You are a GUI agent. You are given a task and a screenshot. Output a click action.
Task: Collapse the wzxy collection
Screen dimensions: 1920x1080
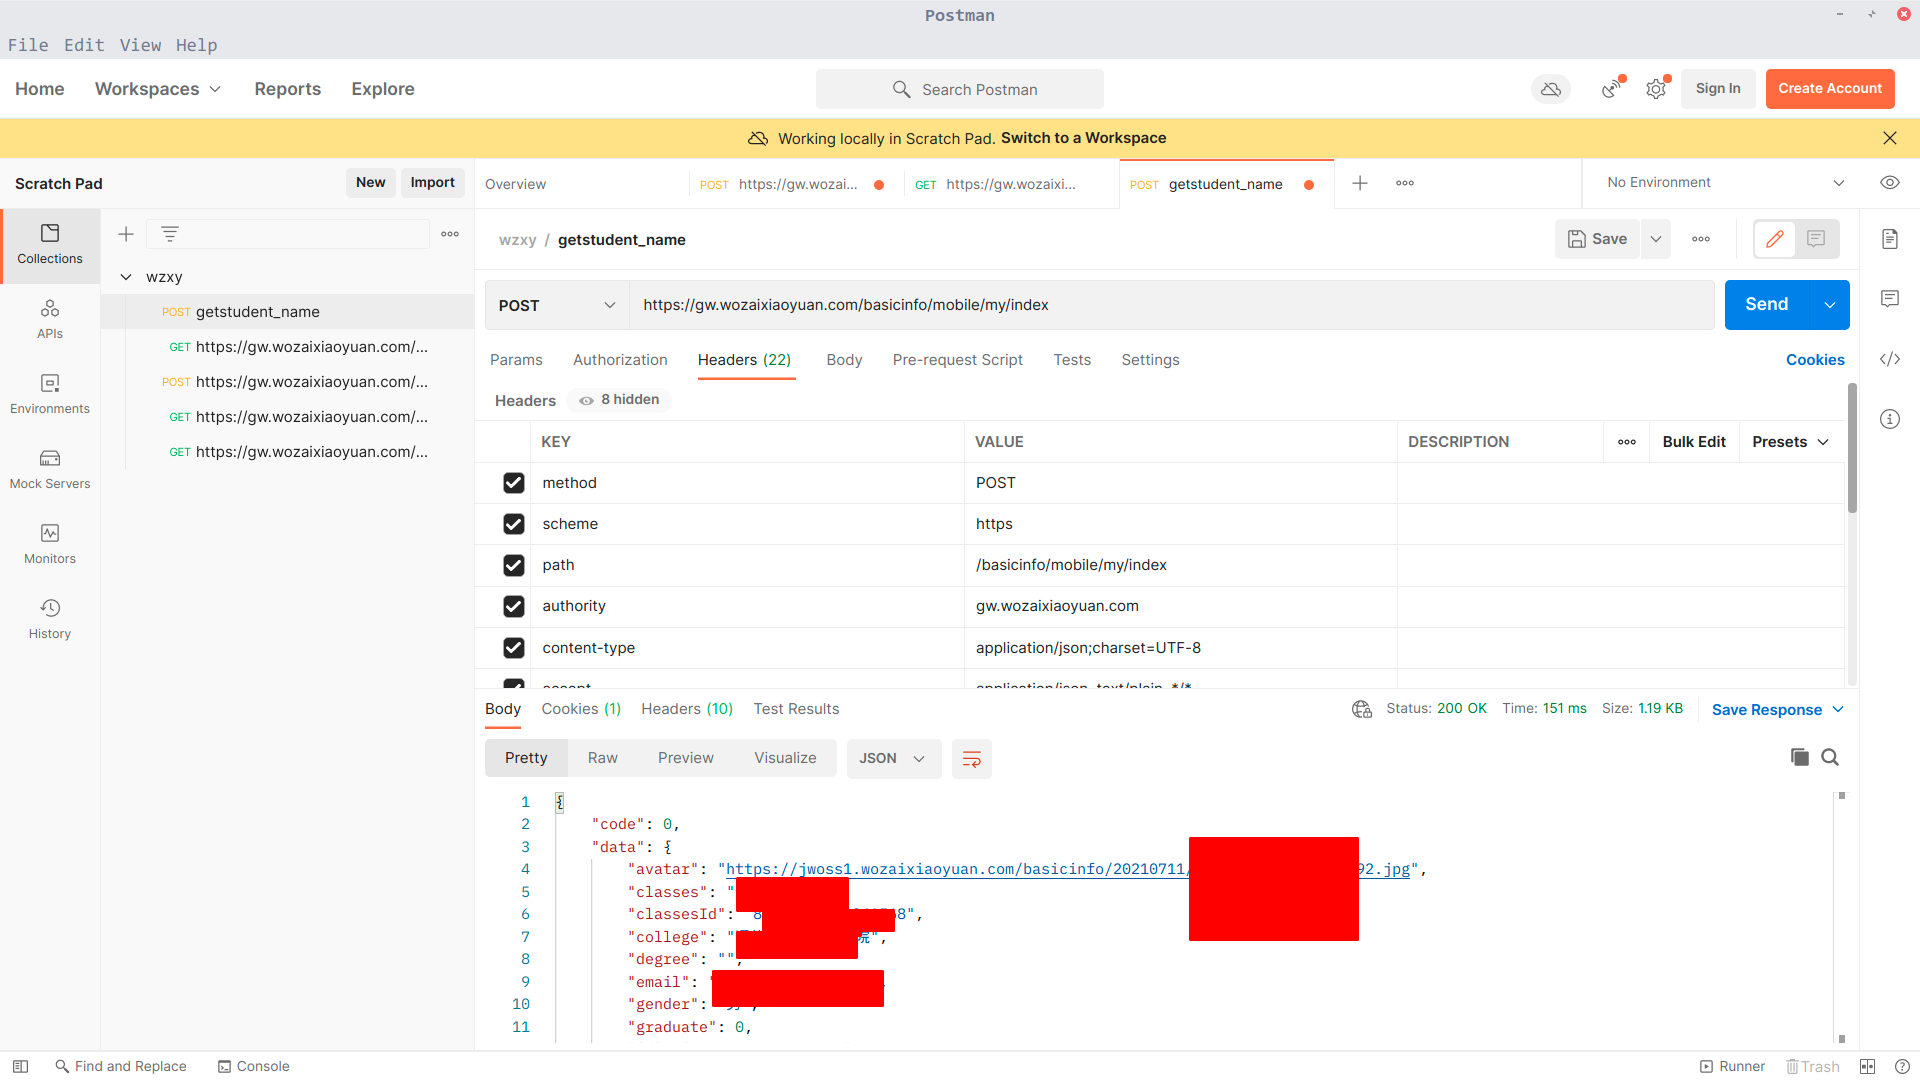(x=126, y=277)
